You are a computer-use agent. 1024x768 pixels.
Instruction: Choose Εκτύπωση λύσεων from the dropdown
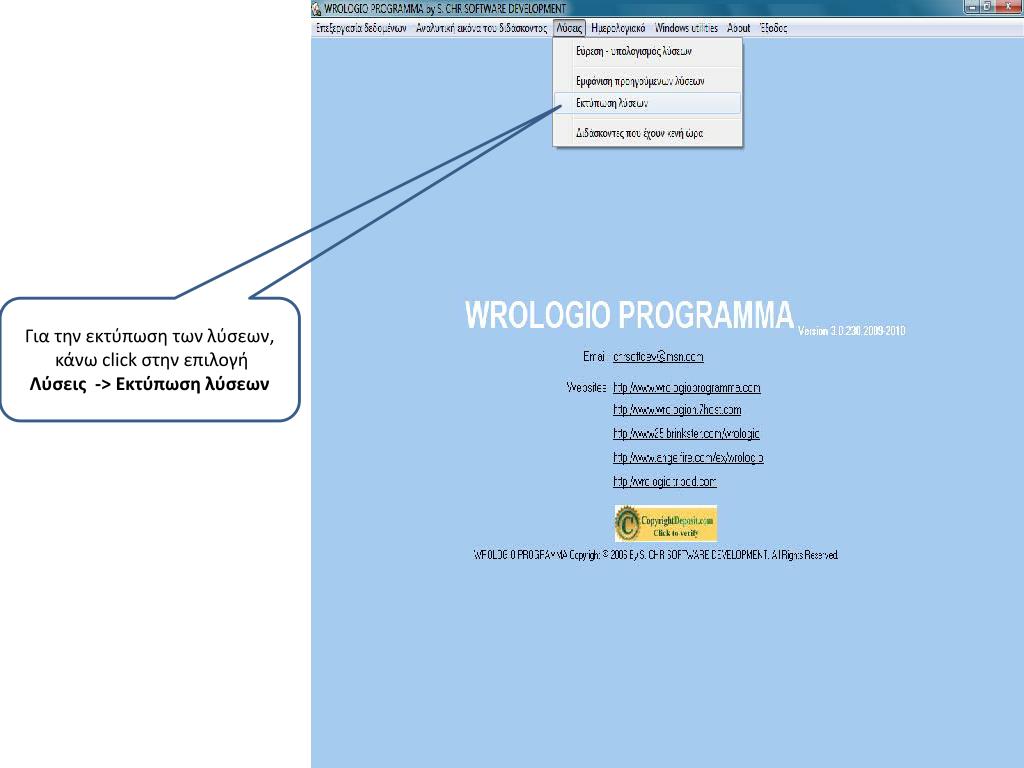pyautogui.click(x=647, y=103)
